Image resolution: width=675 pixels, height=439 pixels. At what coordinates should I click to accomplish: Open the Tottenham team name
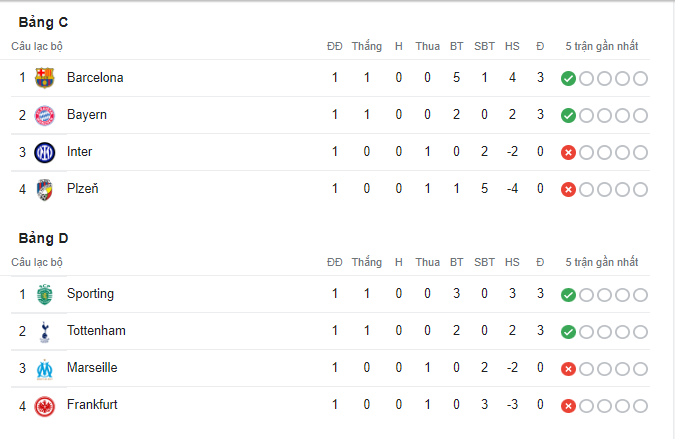point(96,331)
